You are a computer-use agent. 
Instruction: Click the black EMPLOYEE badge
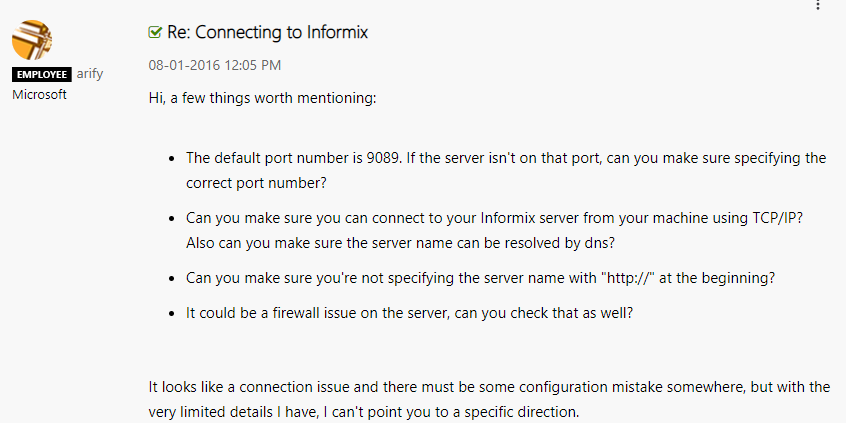pos(42,74)
